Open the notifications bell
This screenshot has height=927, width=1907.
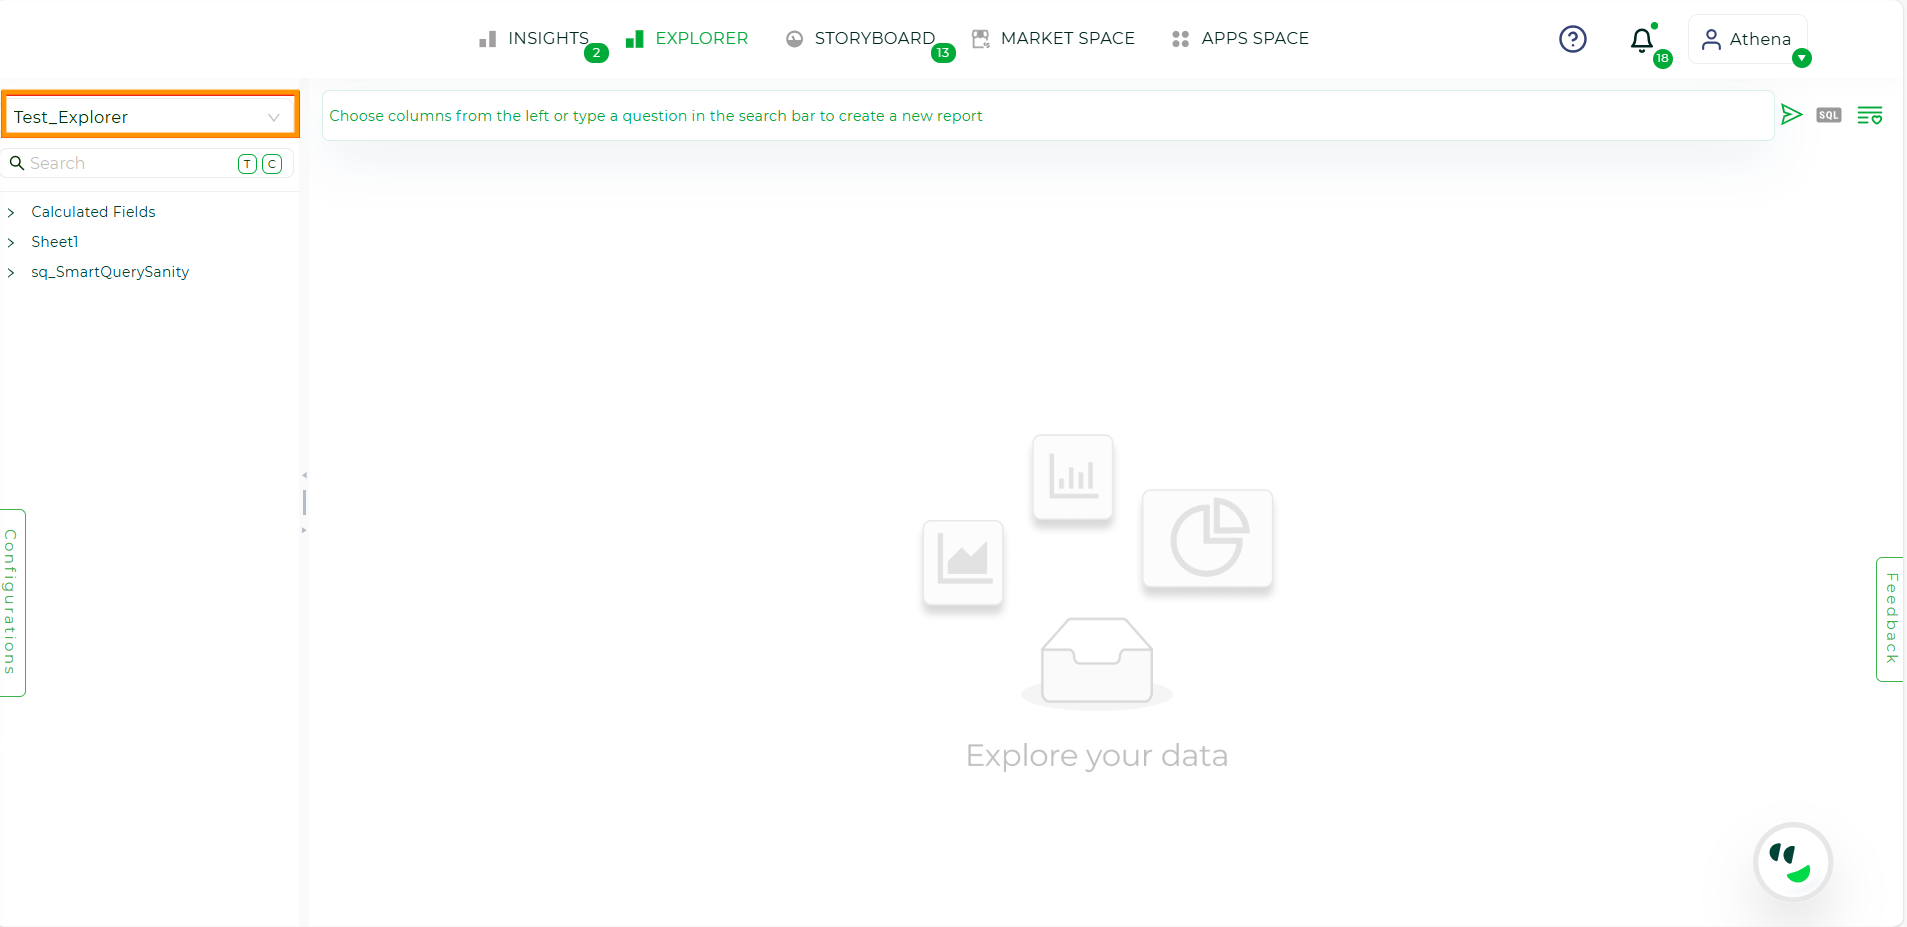[1640, 41]
